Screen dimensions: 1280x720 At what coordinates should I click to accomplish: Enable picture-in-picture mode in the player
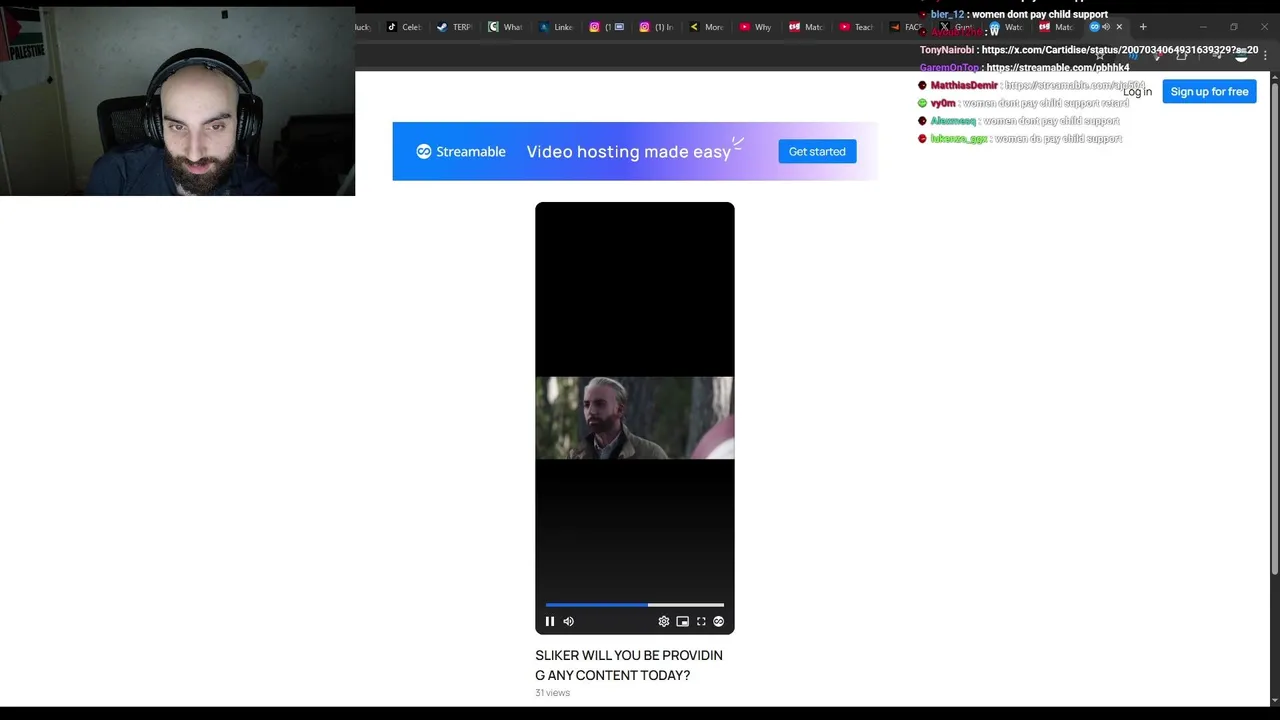click(x=682, y=621)
